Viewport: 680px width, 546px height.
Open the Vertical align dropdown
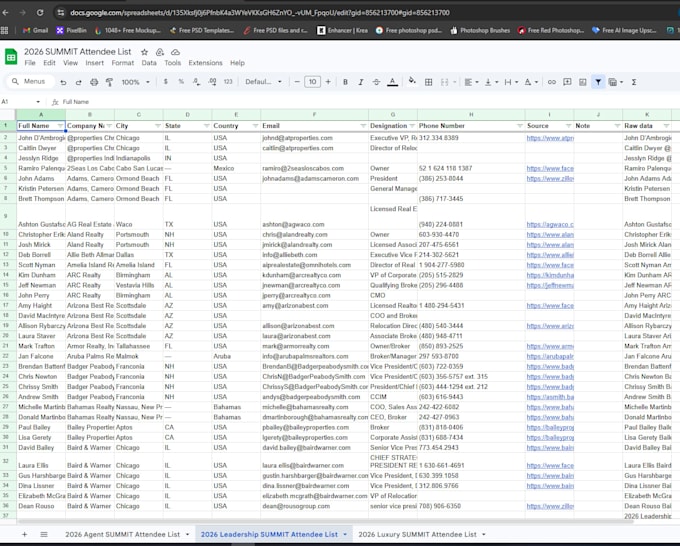coord(491,82)
